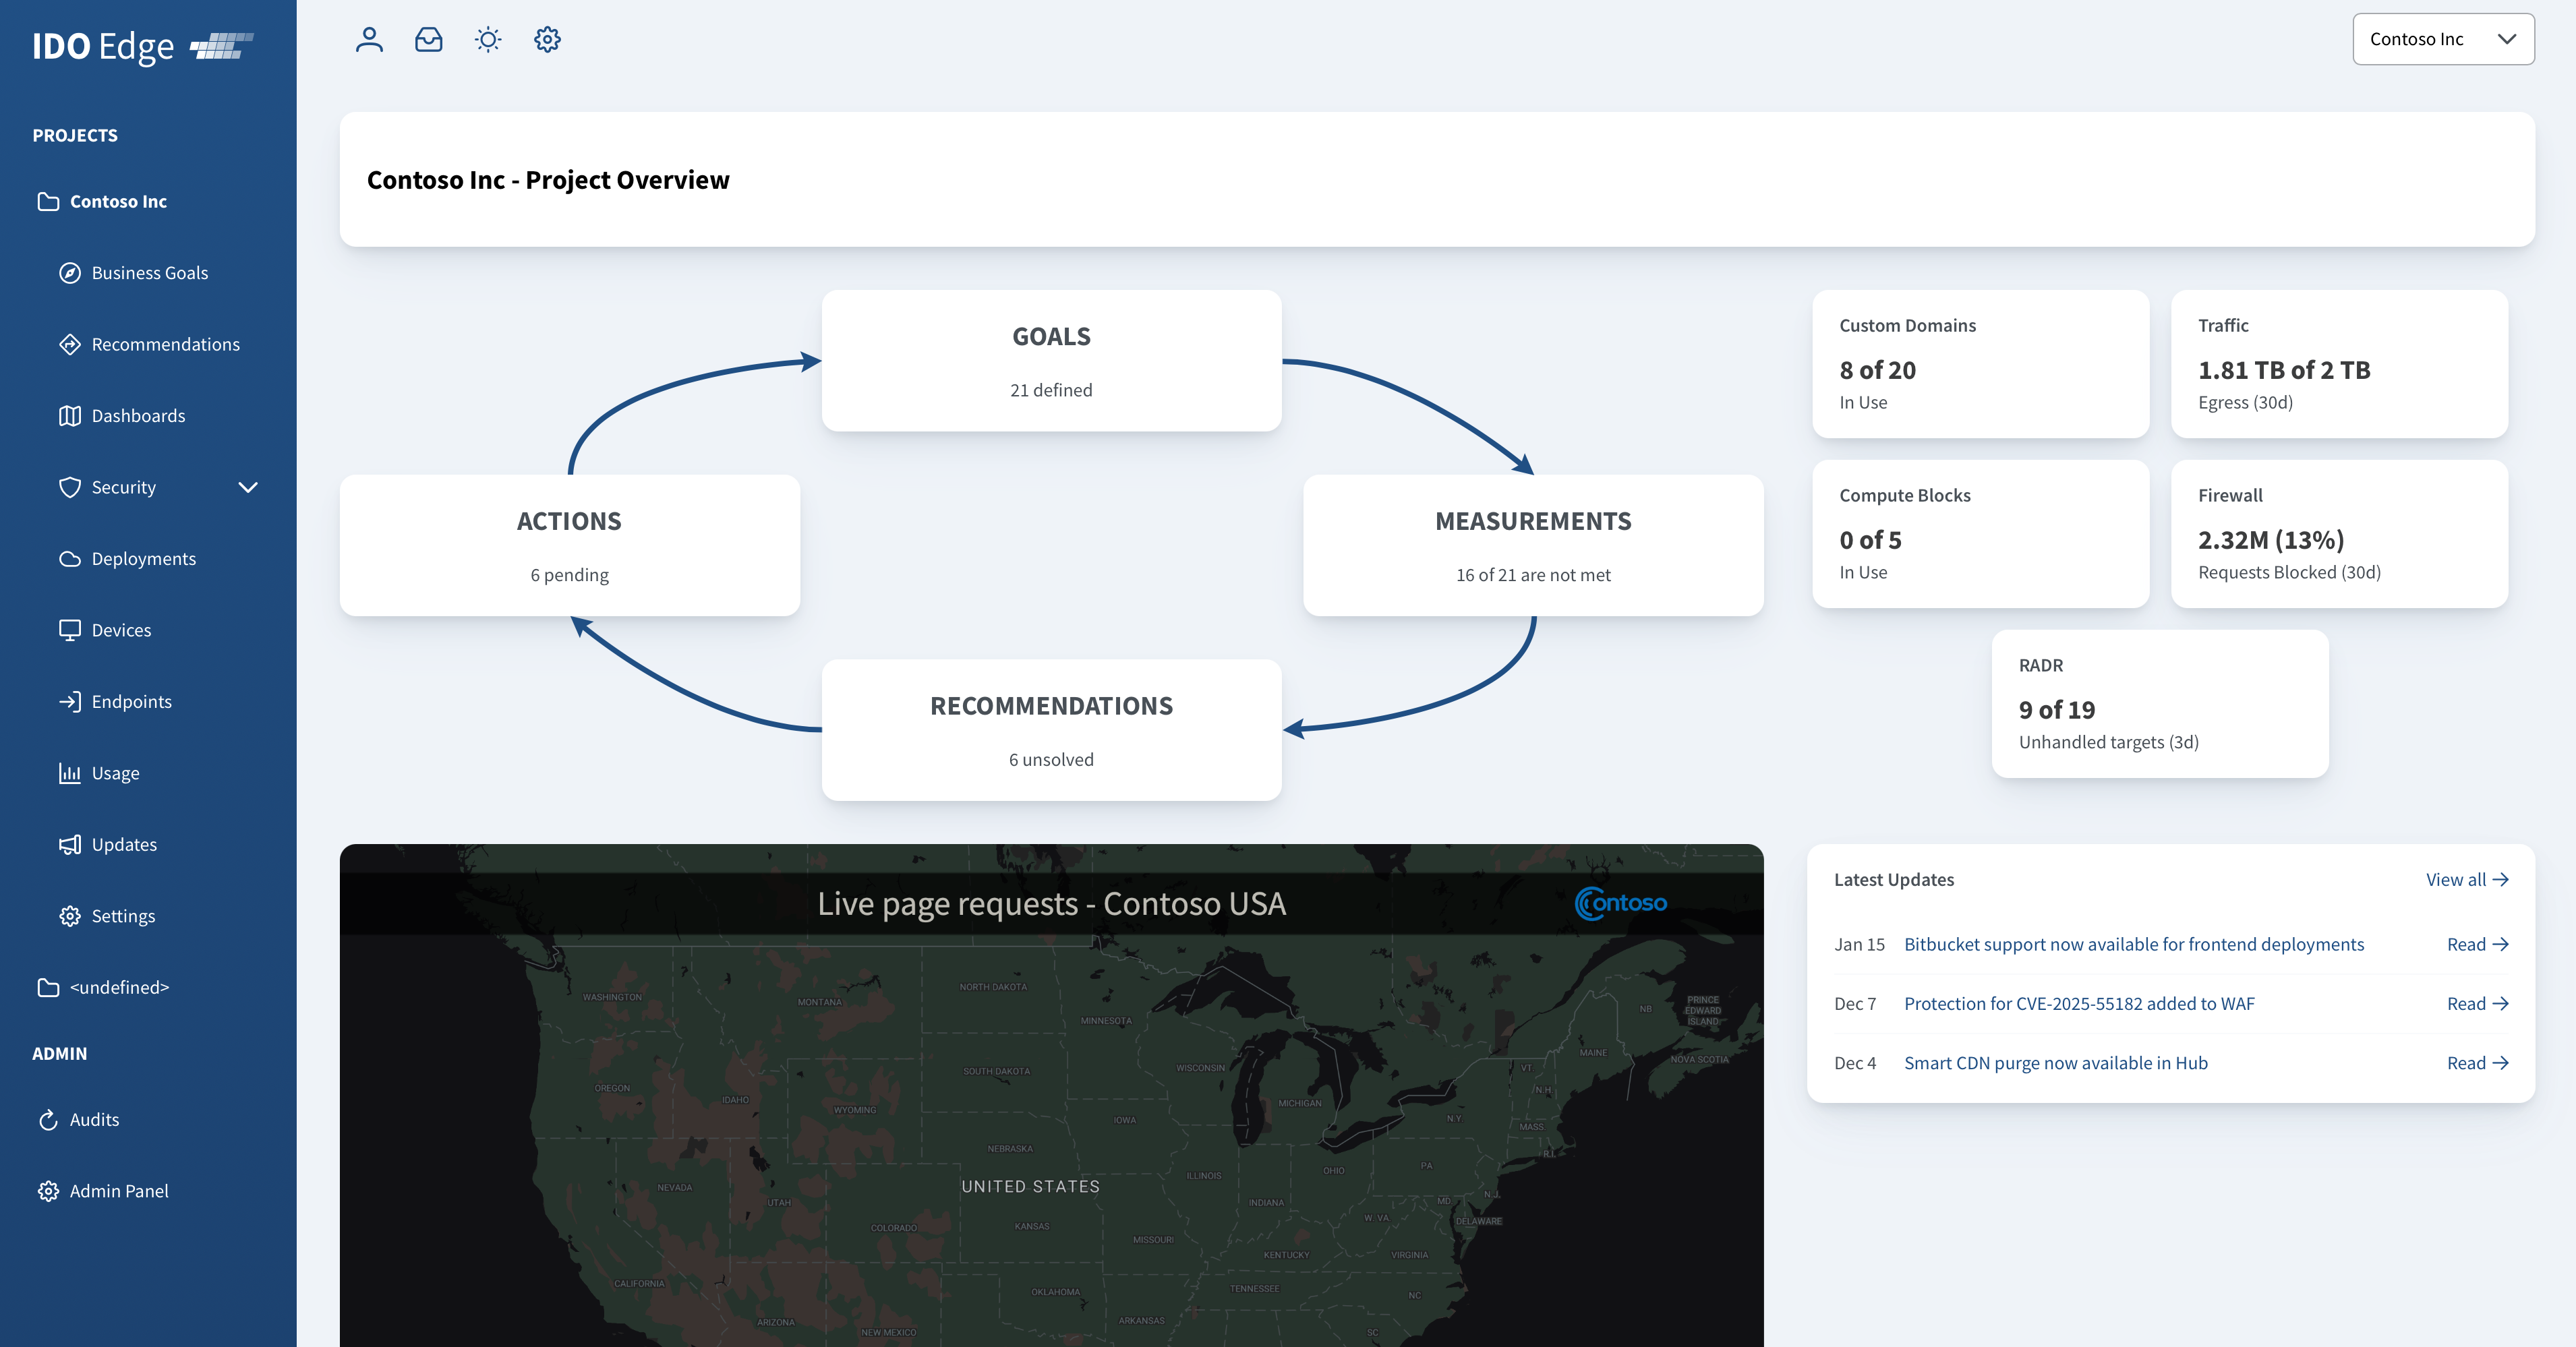Screen dimensions: 2576x1347
Task: Click the Updates megaphone icon
Action: coord(70,845)
